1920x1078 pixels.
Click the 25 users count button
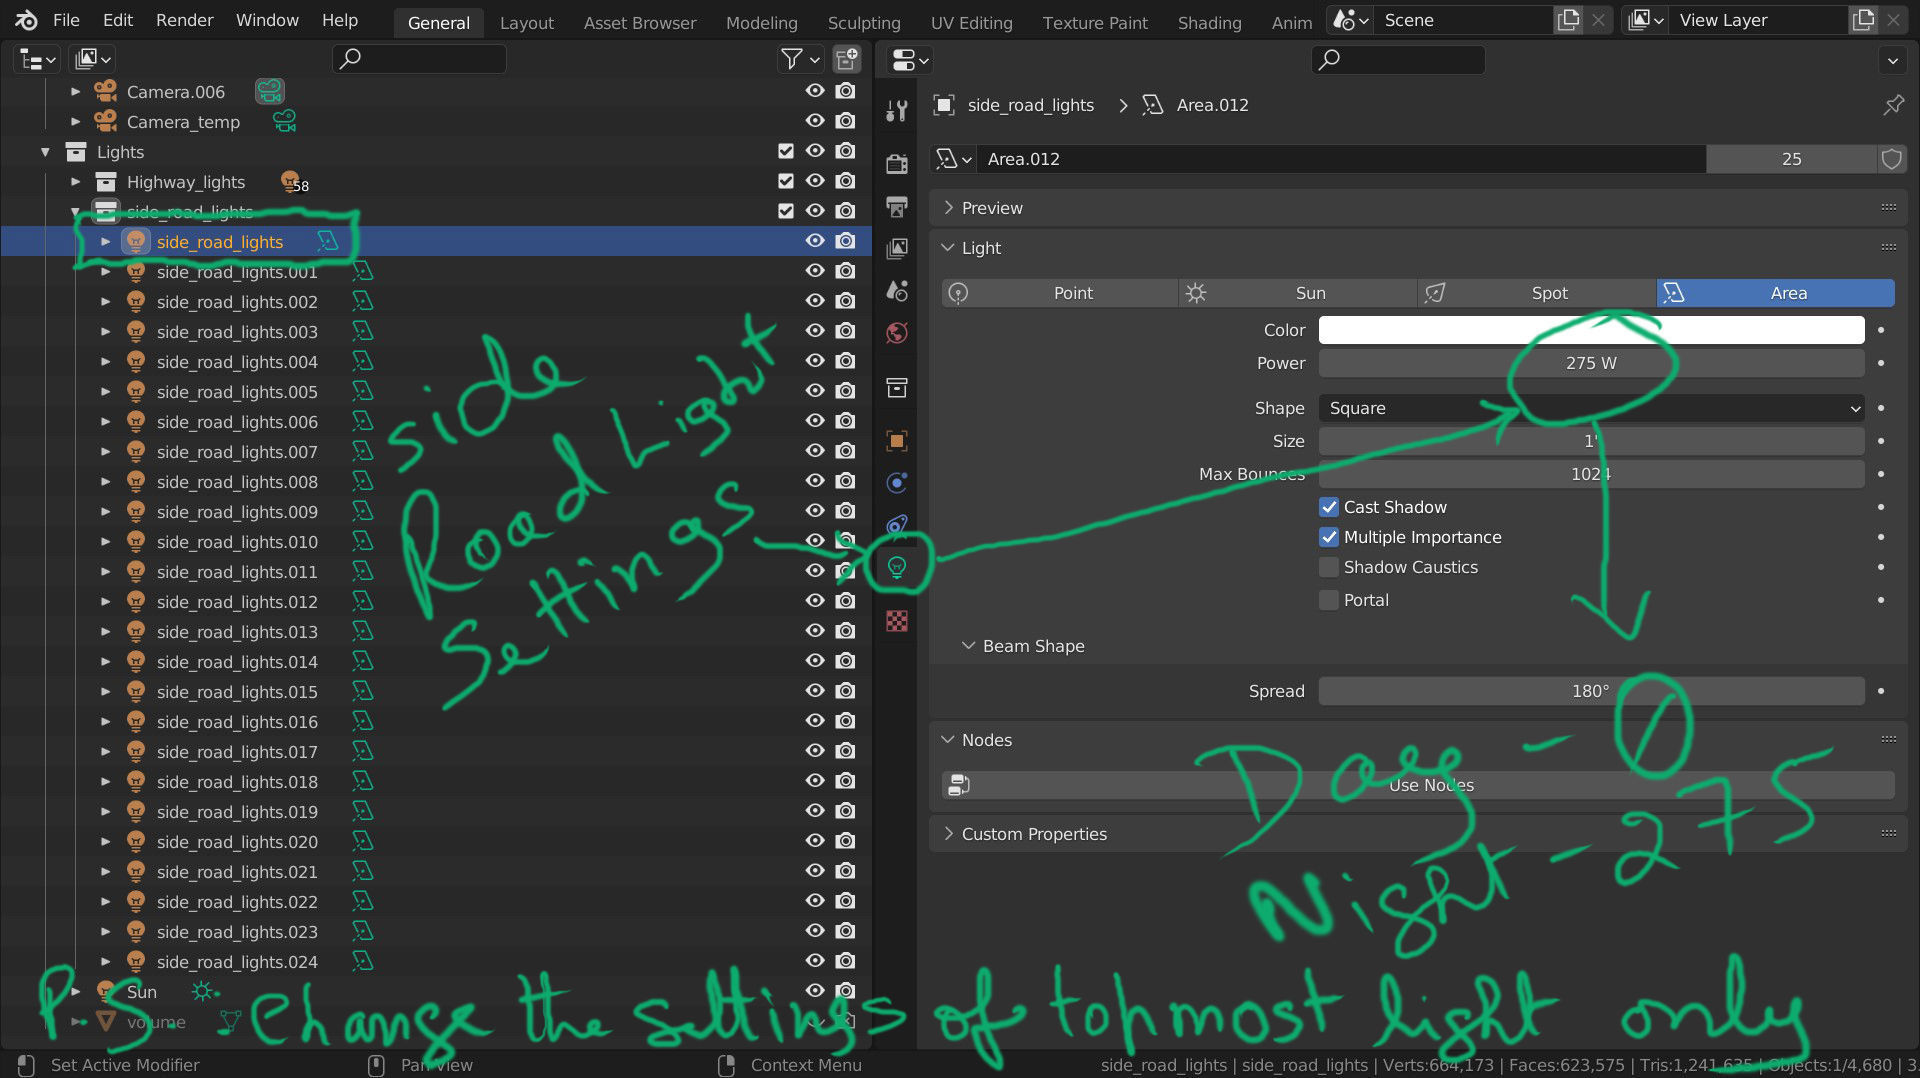(x=1791, y=159)
